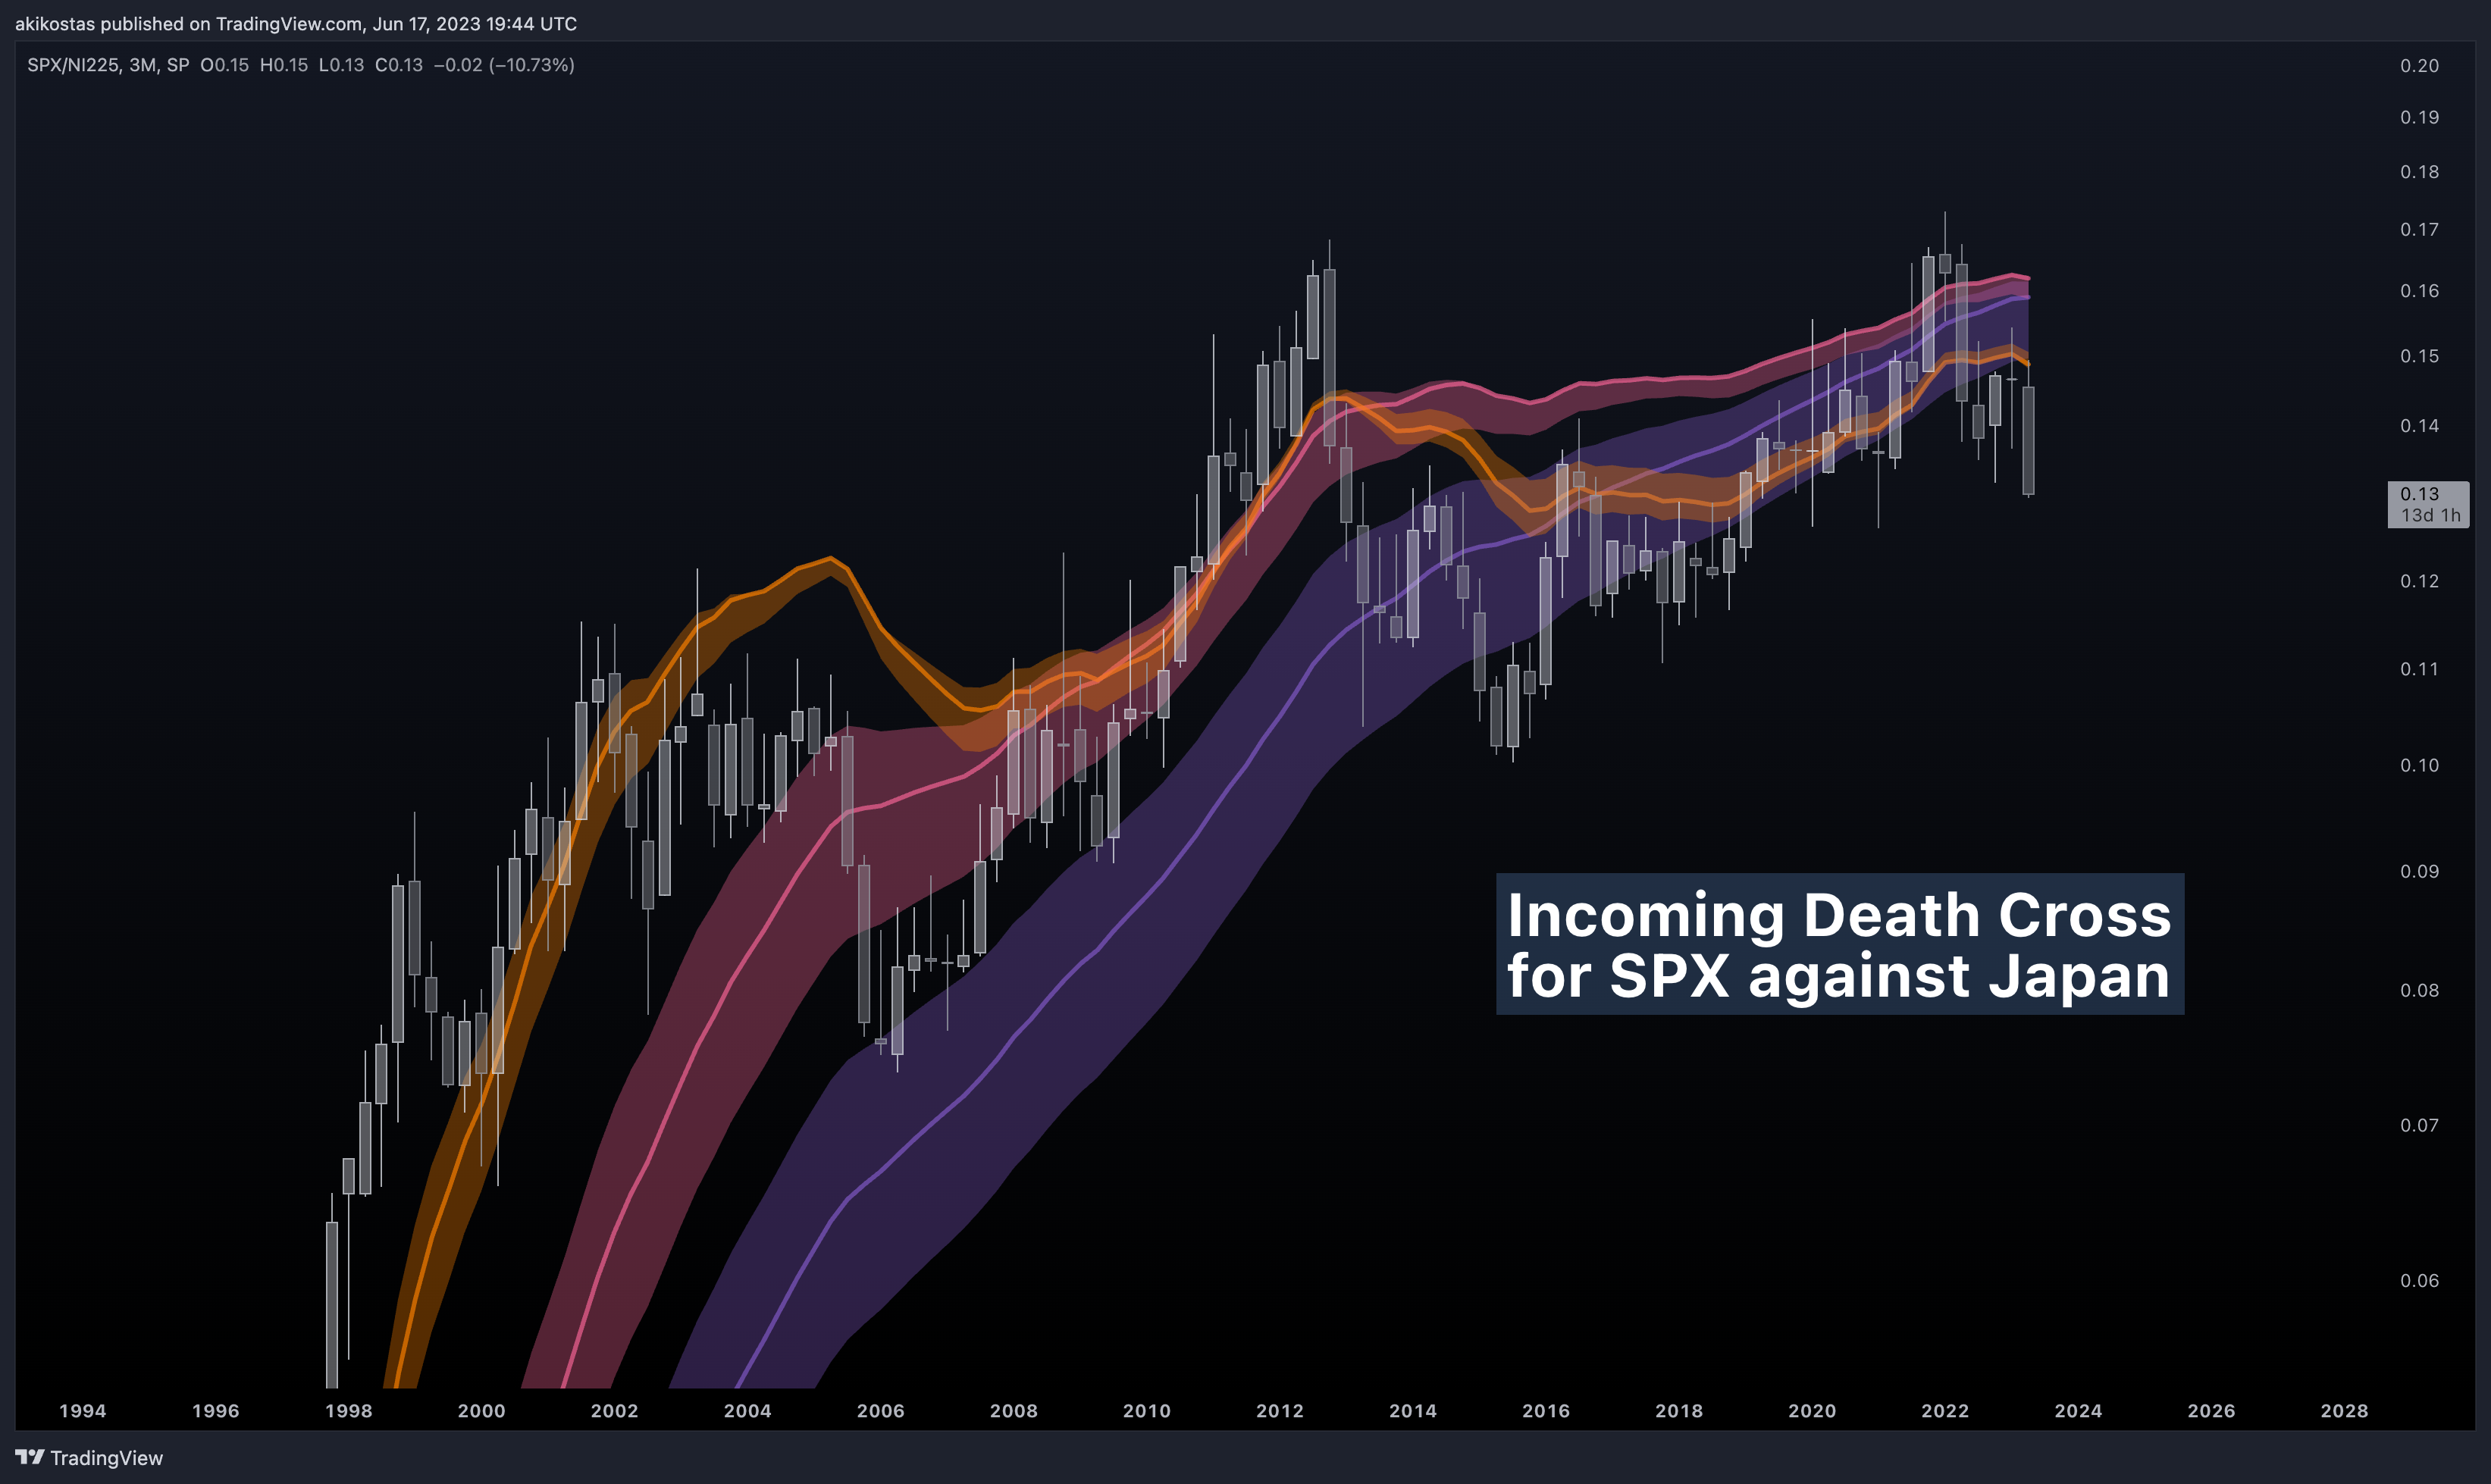Viewport: 2491px width, 1484px height.
Task: Click the 0.08 price axis label
Action: [2419, 990]
